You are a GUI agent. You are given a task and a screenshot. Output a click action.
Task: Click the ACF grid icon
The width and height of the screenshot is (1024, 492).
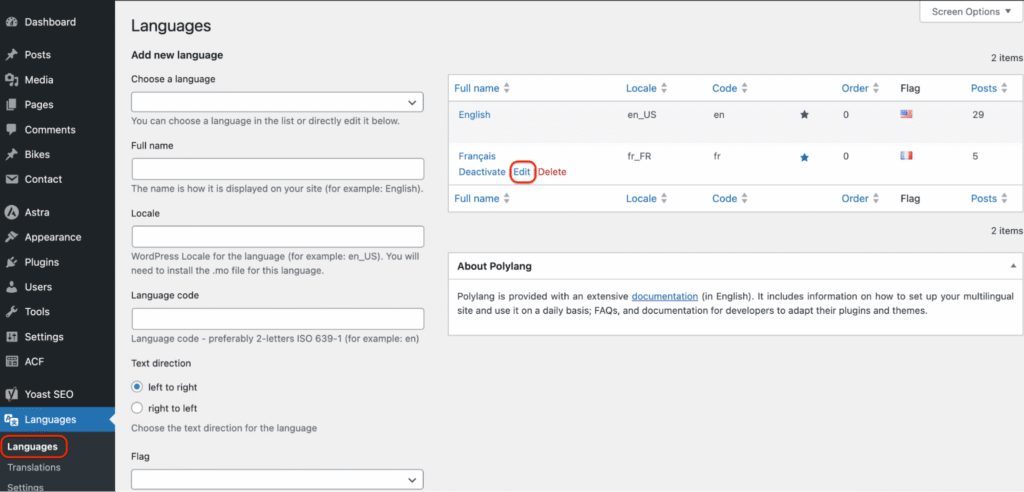click(11, 361)
